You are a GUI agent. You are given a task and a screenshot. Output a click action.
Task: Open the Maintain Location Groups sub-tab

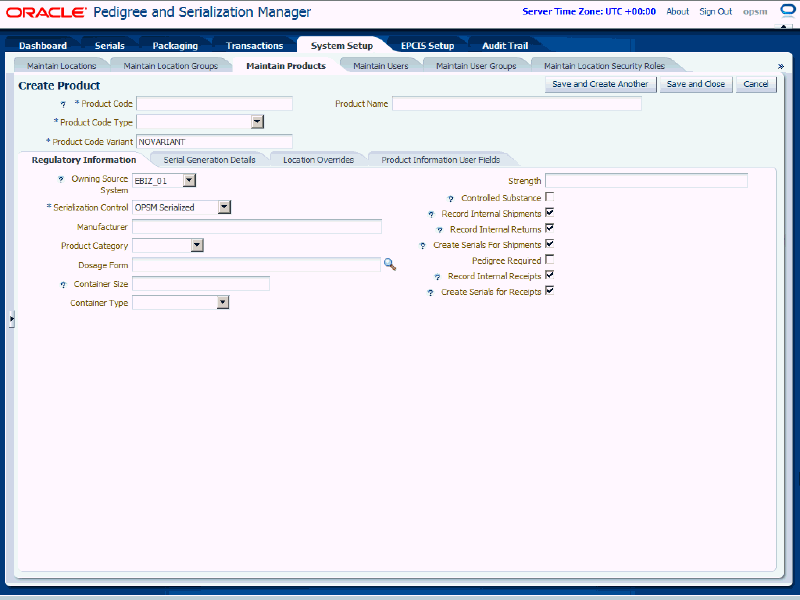click(x=170, y=66)
